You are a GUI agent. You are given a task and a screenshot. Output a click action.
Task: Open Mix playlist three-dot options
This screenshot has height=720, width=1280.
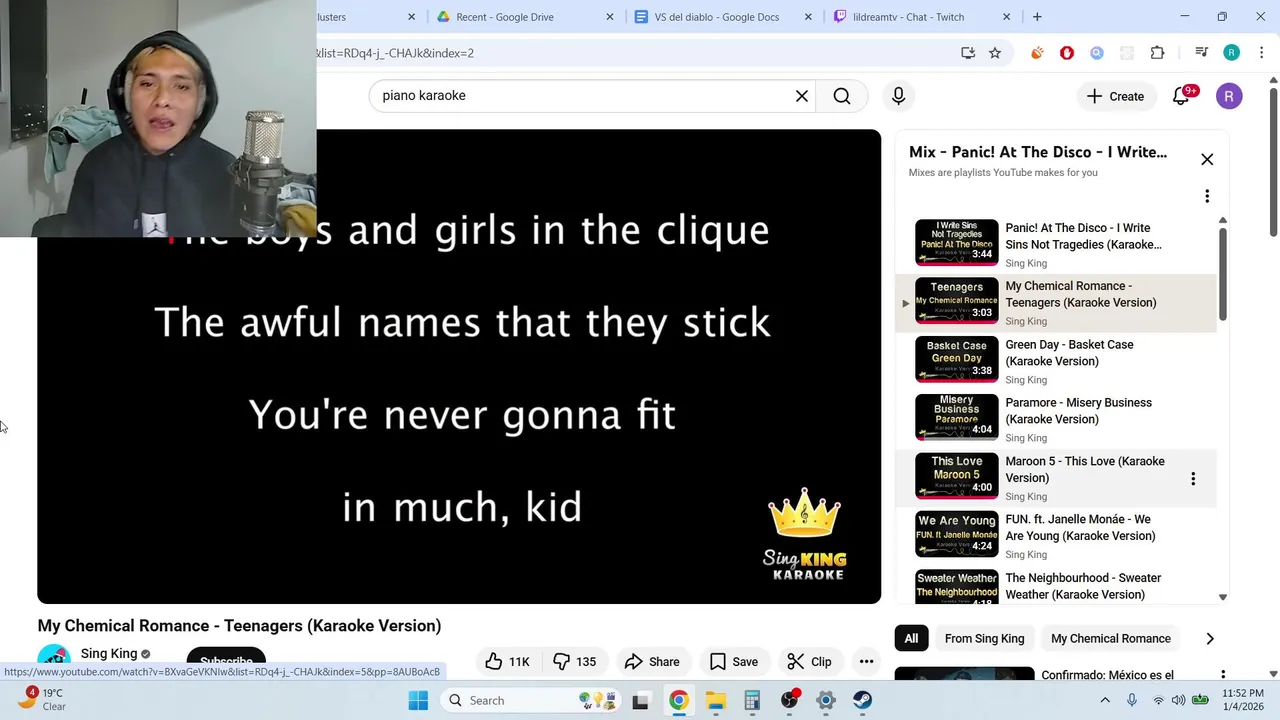[1207, 196]
